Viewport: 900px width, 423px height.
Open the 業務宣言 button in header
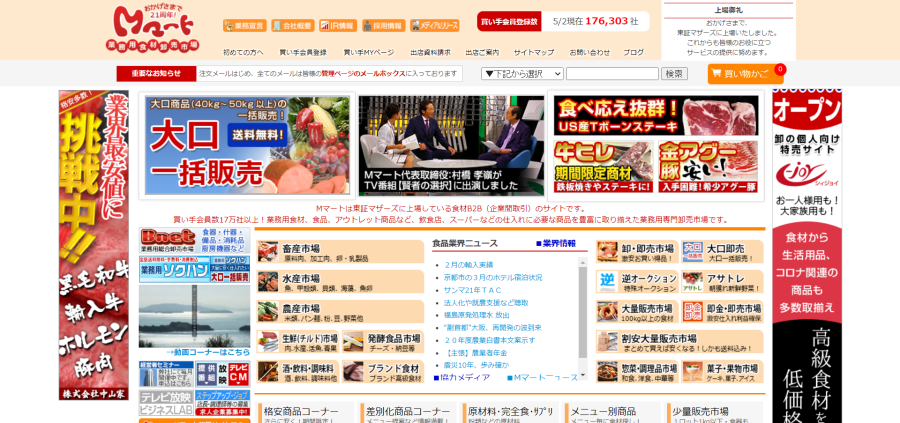[244, 26]
